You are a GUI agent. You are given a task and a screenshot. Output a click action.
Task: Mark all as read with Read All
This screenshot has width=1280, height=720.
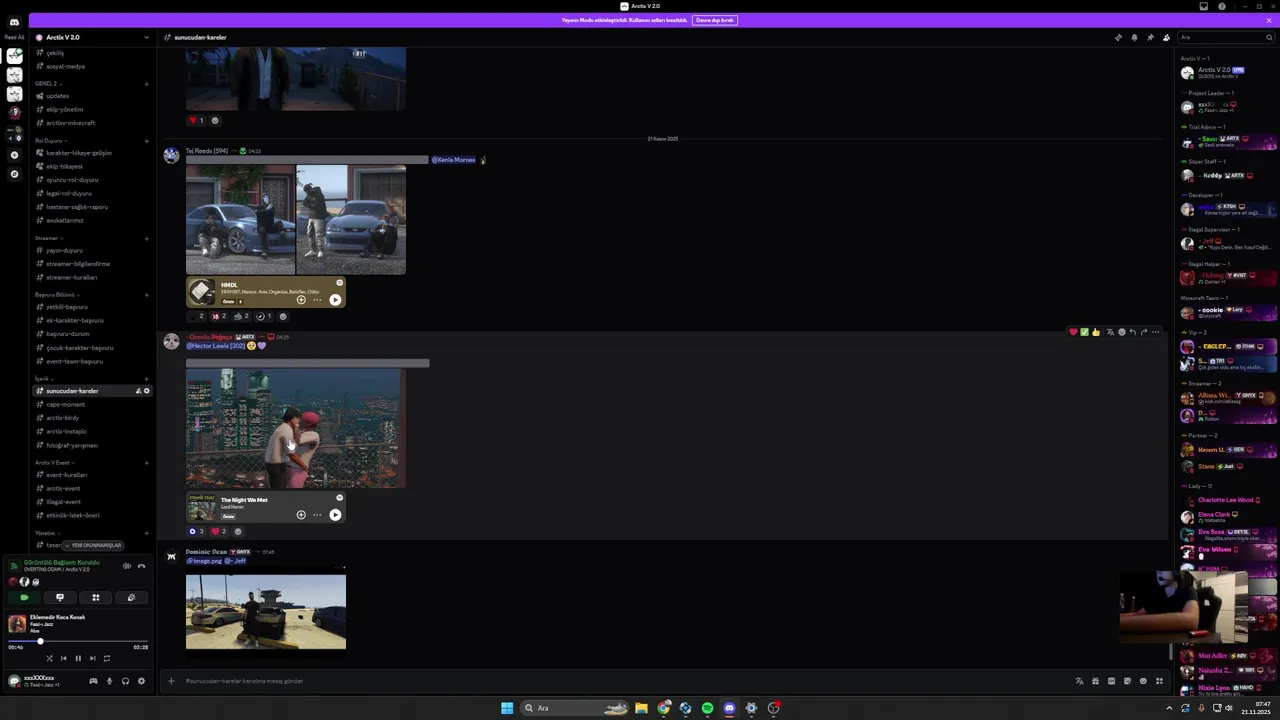click(14, 37)
